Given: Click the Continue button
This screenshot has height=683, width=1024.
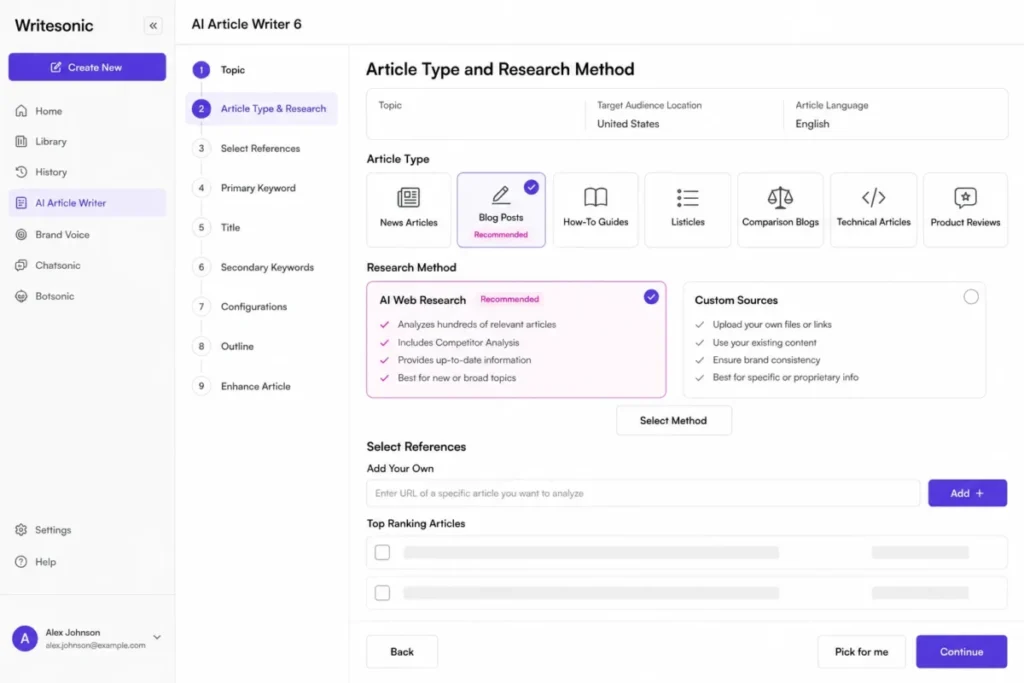Looking at the screenshot, I should 961,652.
